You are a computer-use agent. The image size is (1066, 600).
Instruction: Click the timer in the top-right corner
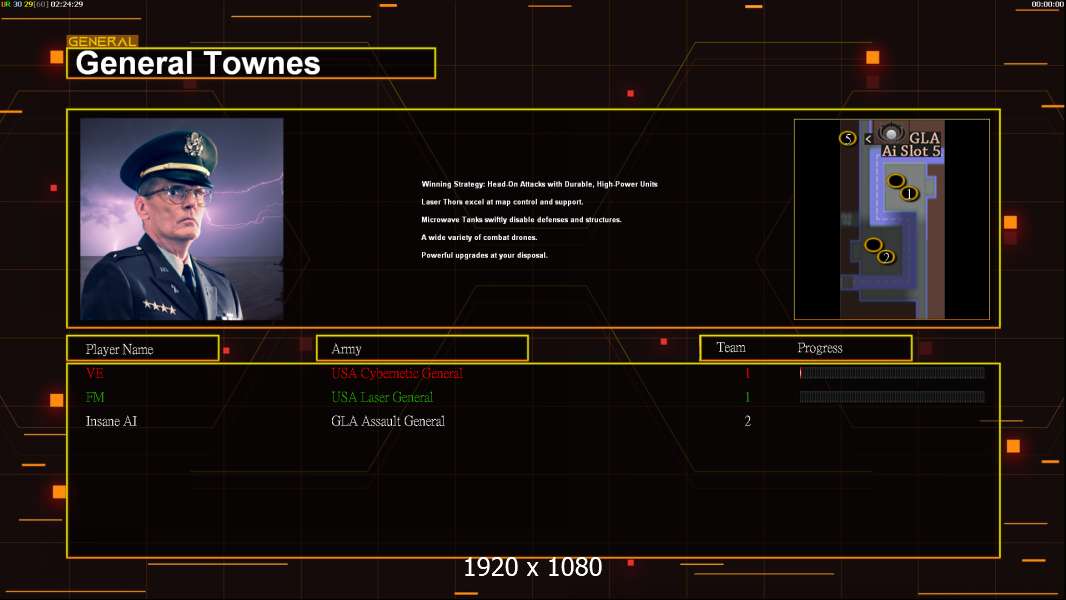[x=1047, y=4]
